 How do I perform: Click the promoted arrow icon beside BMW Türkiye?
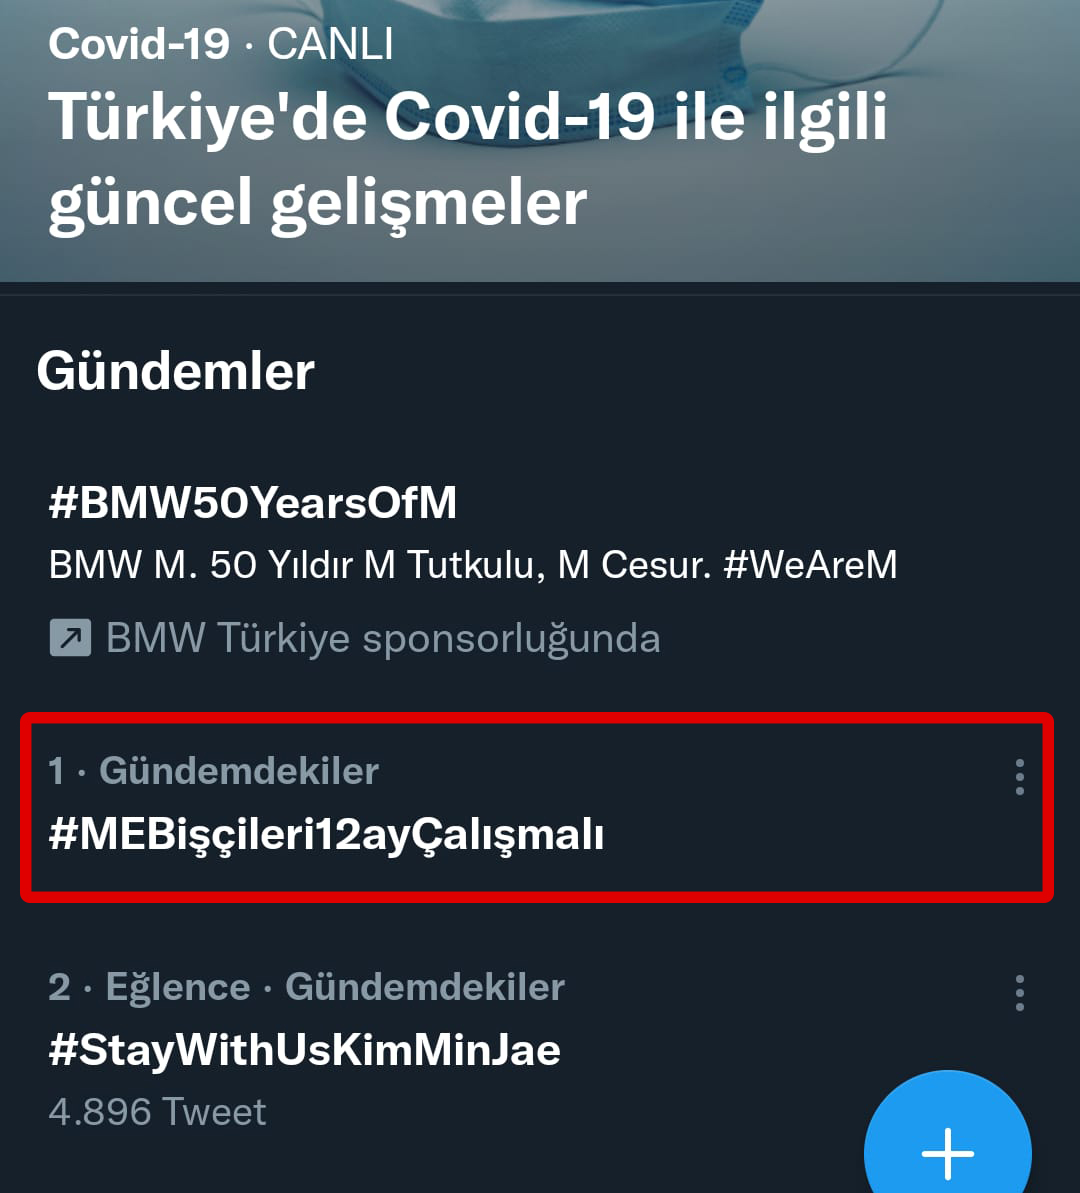70,638
